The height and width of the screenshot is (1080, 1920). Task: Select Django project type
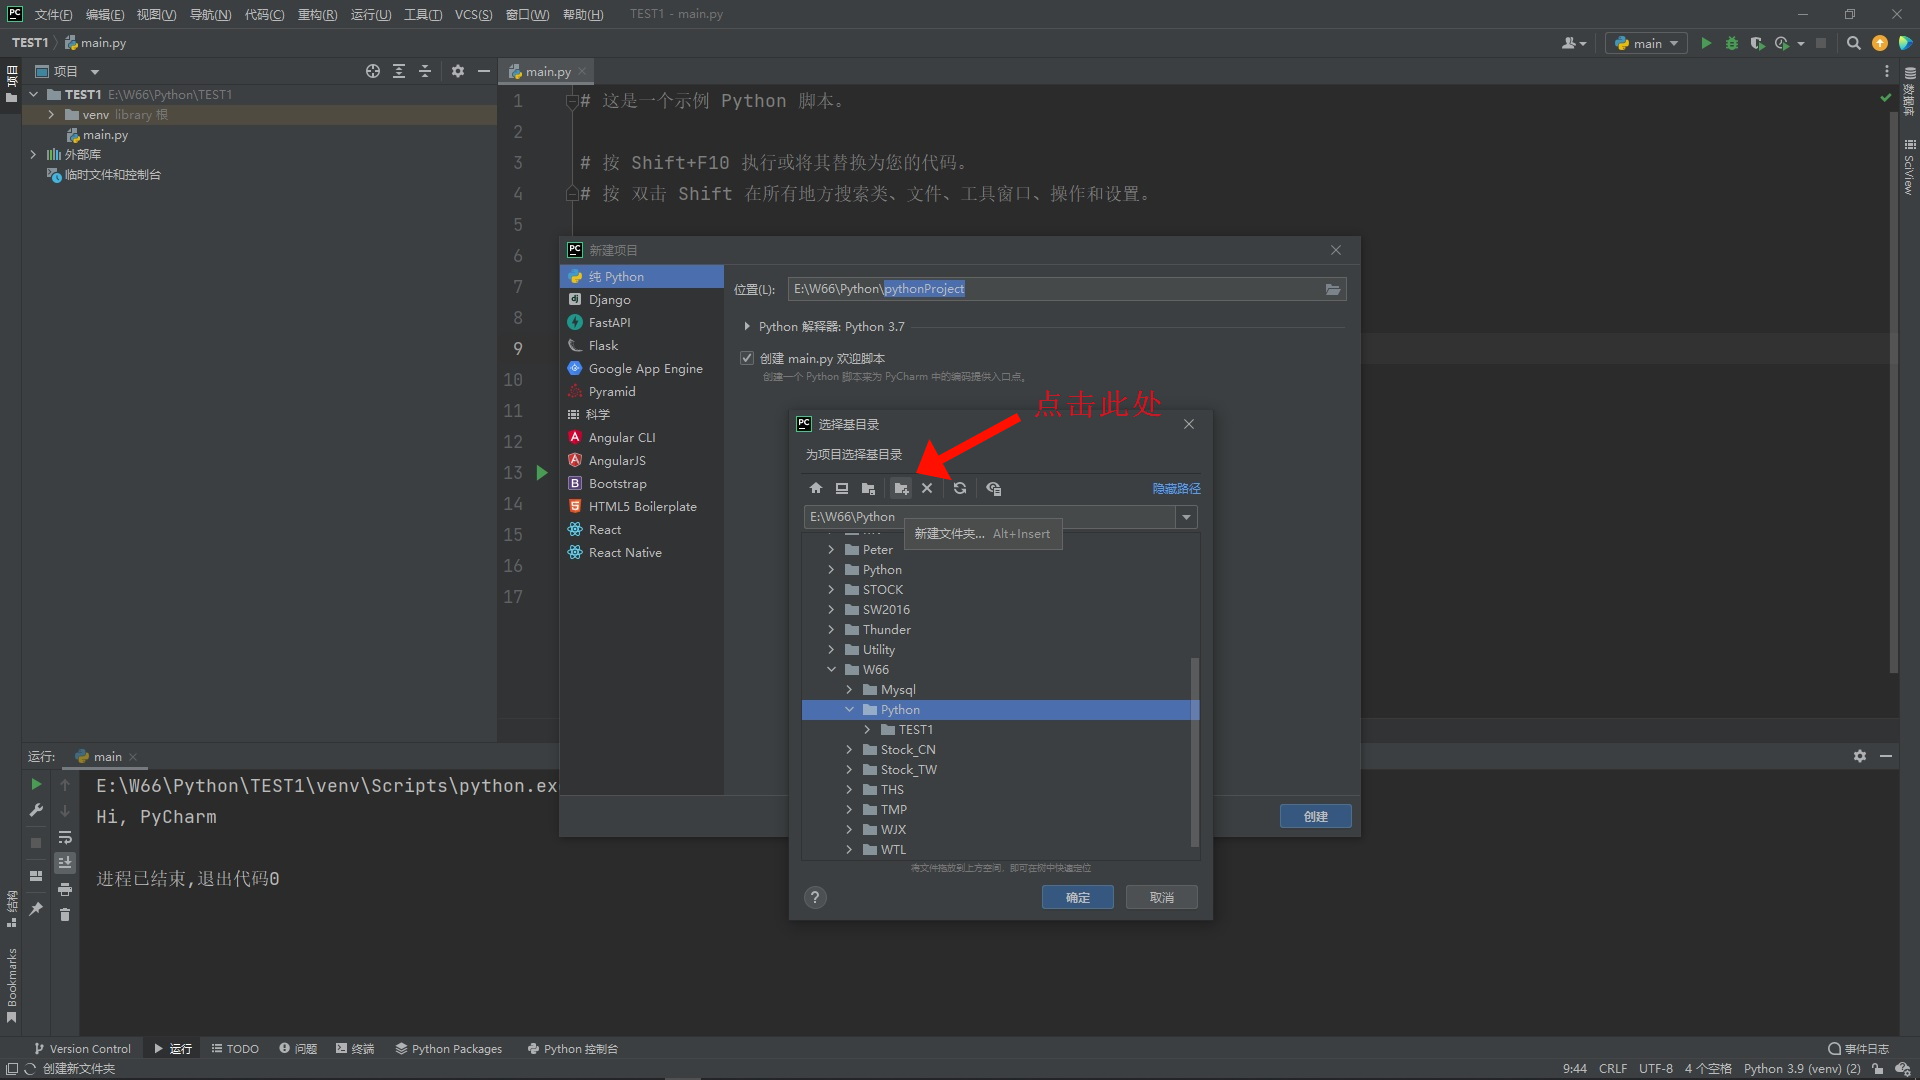642,299
